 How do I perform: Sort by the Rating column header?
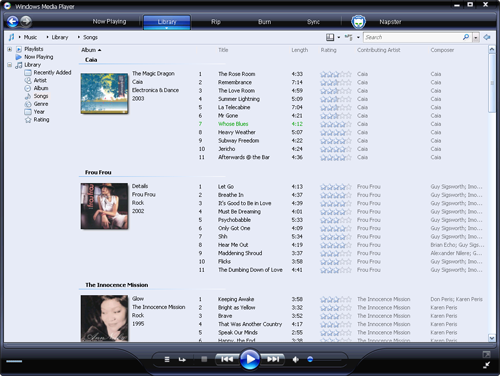tap(328, 50)
